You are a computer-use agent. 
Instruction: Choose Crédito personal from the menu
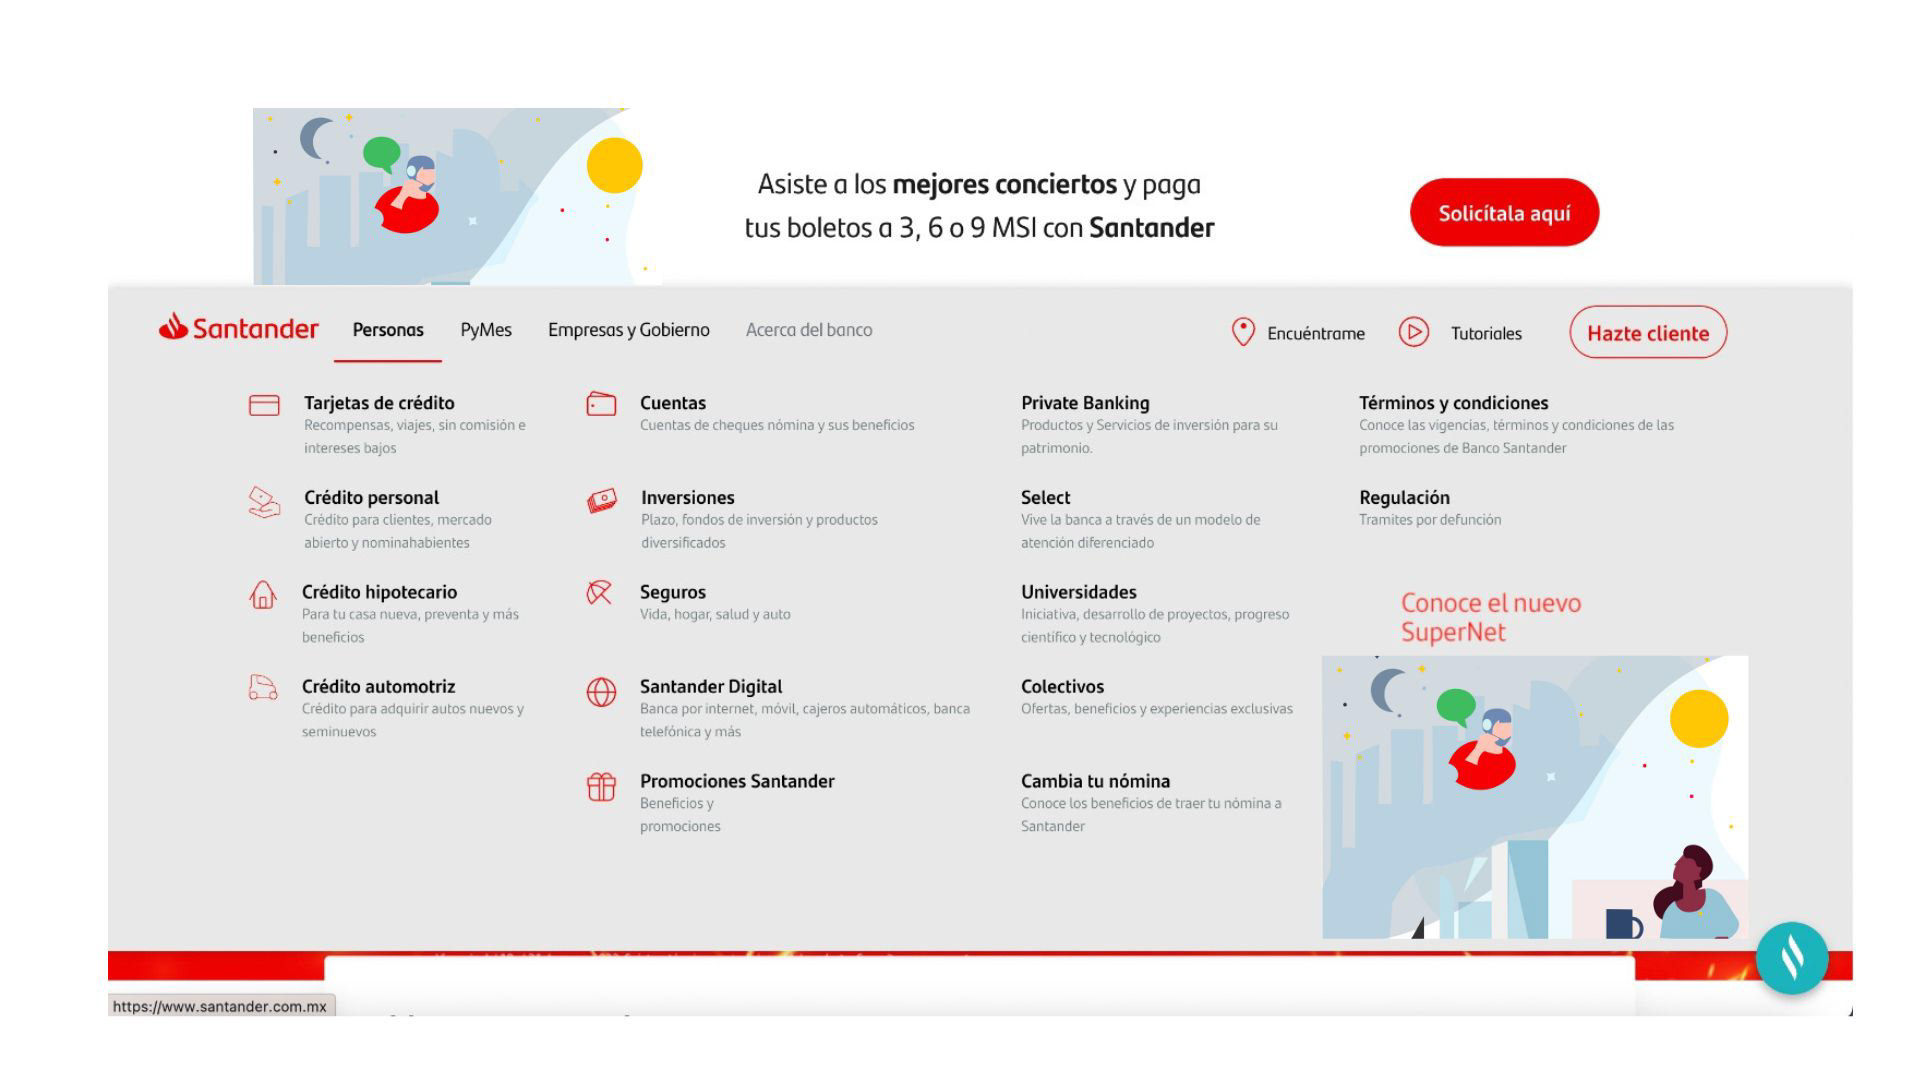point(372,498)
